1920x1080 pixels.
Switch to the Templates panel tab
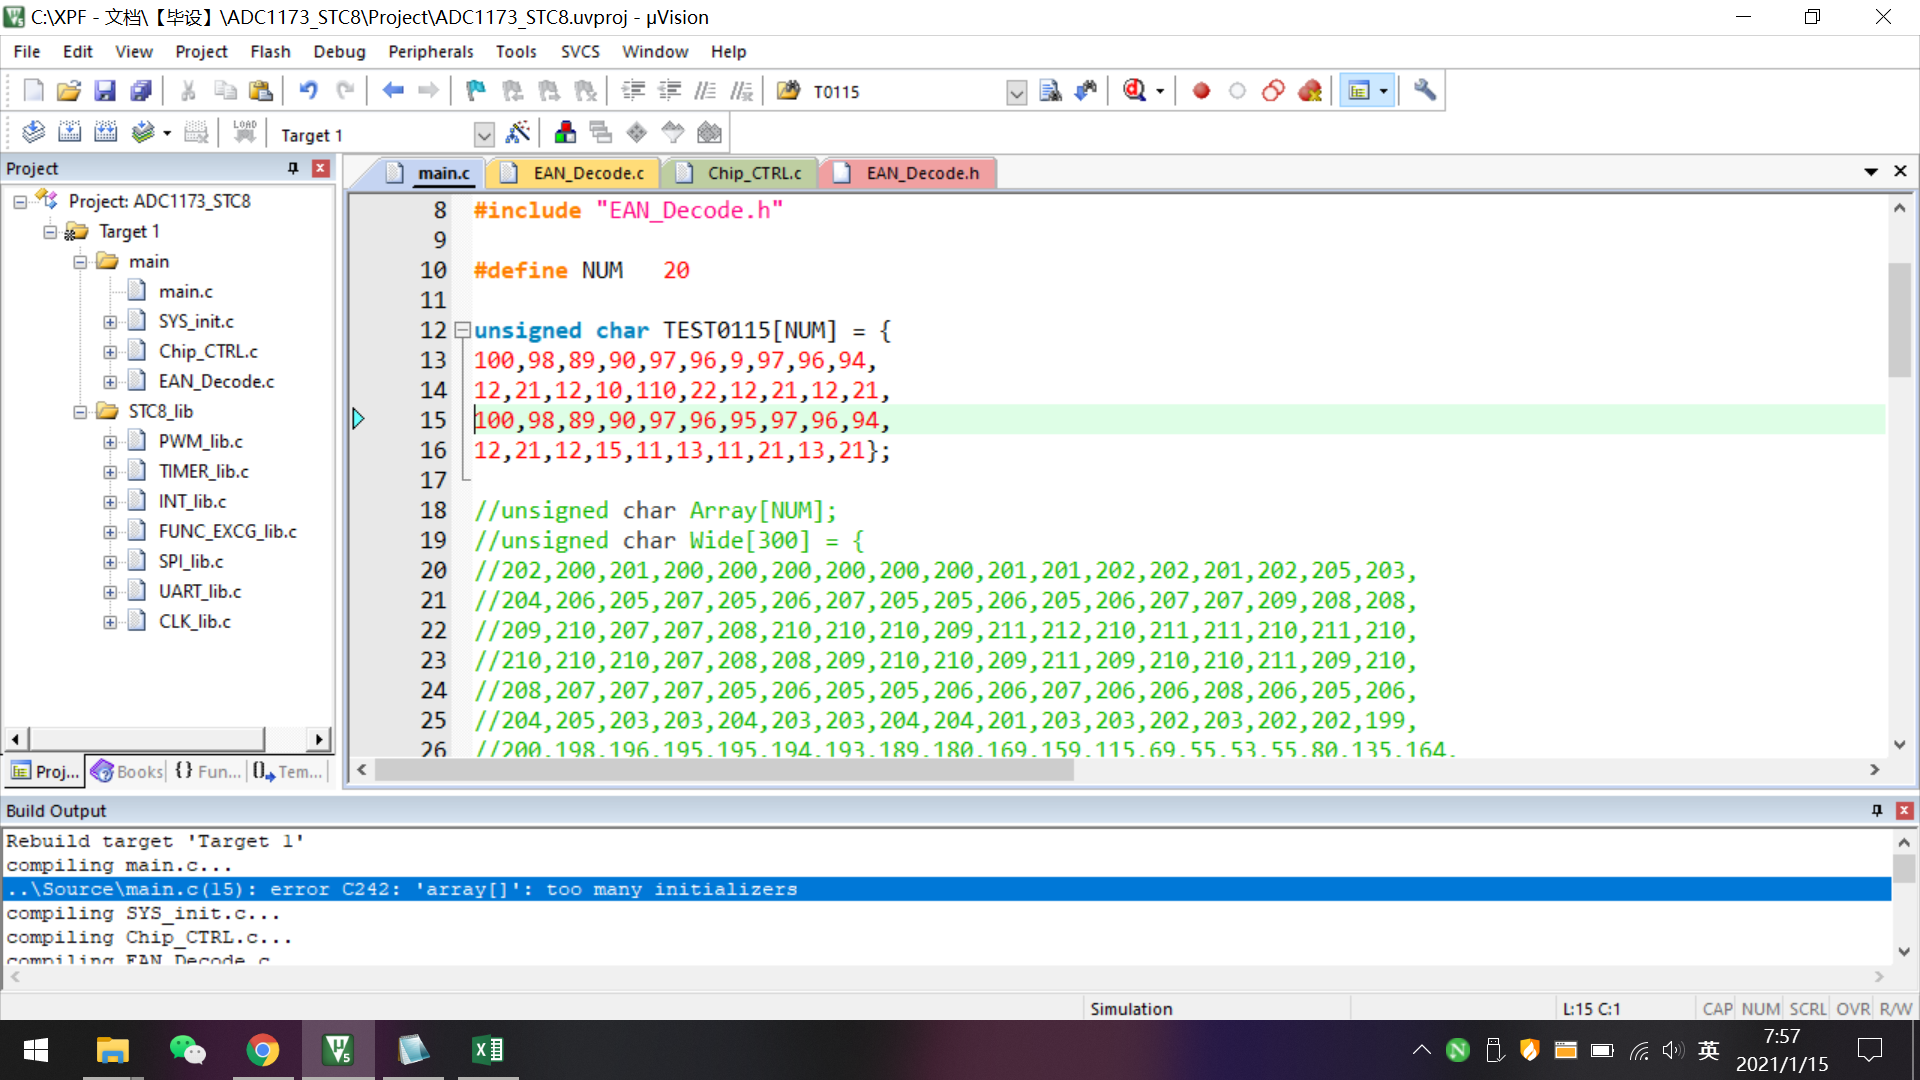pyautogui.click(x=288, y=771)
